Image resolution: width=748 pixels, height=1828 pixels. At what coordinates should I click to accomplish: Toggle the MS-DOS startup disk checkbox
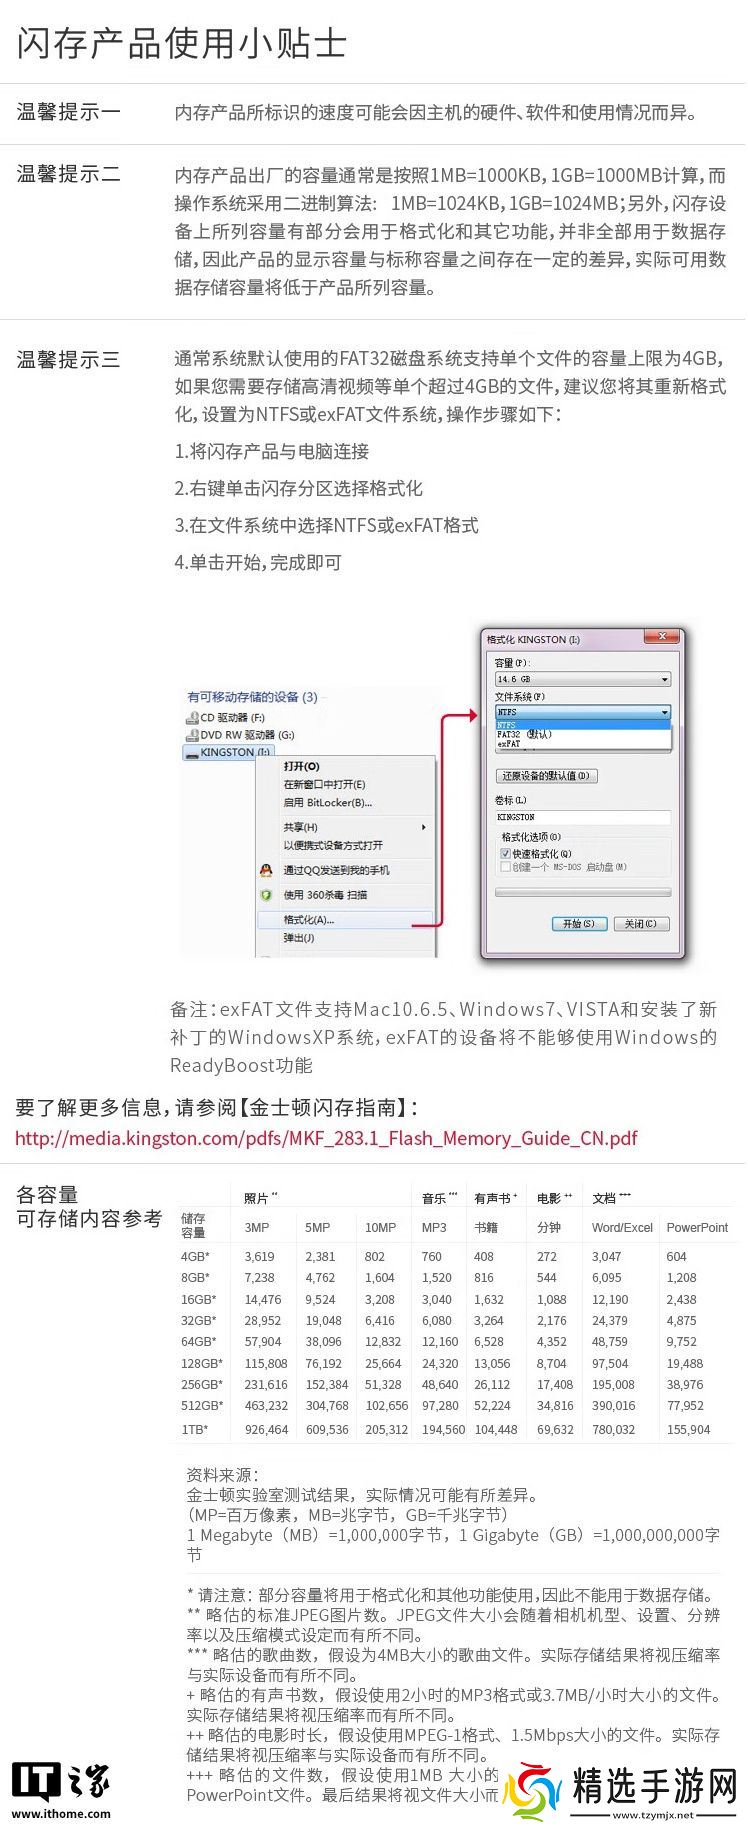coord(505,867)
